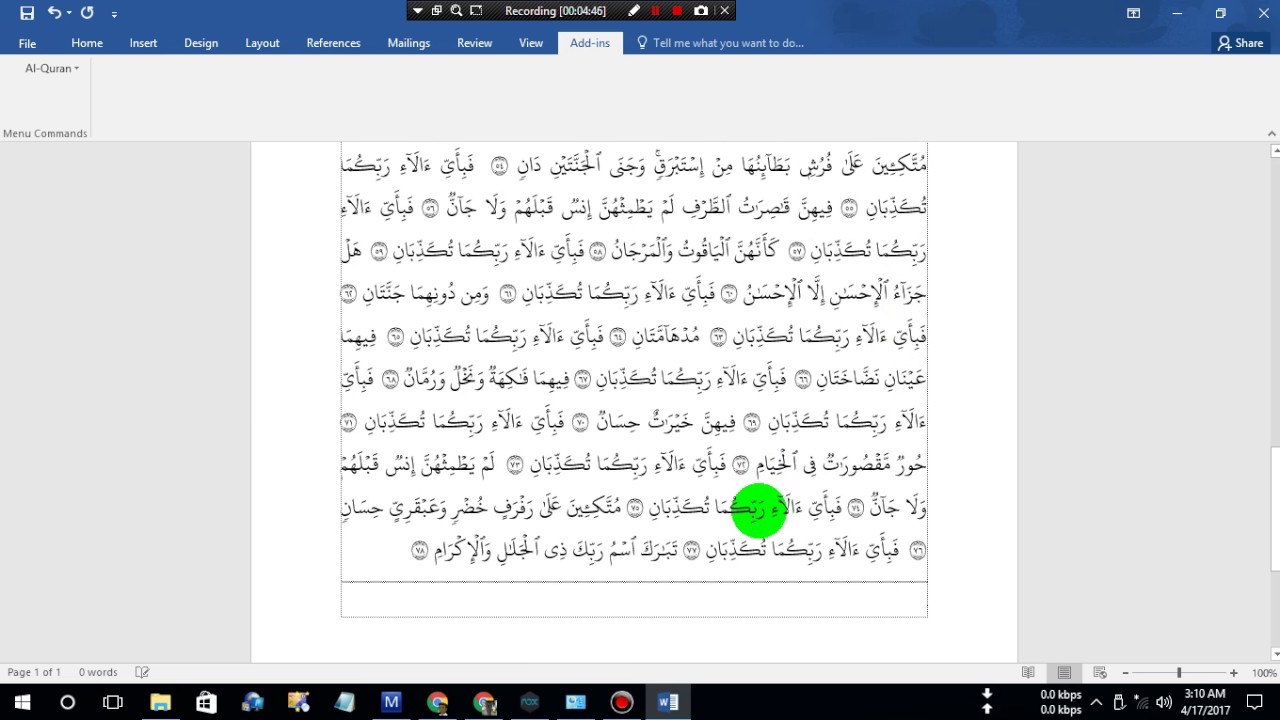
Task: Zoom out with the minus button
Action: click(1125, 673)
